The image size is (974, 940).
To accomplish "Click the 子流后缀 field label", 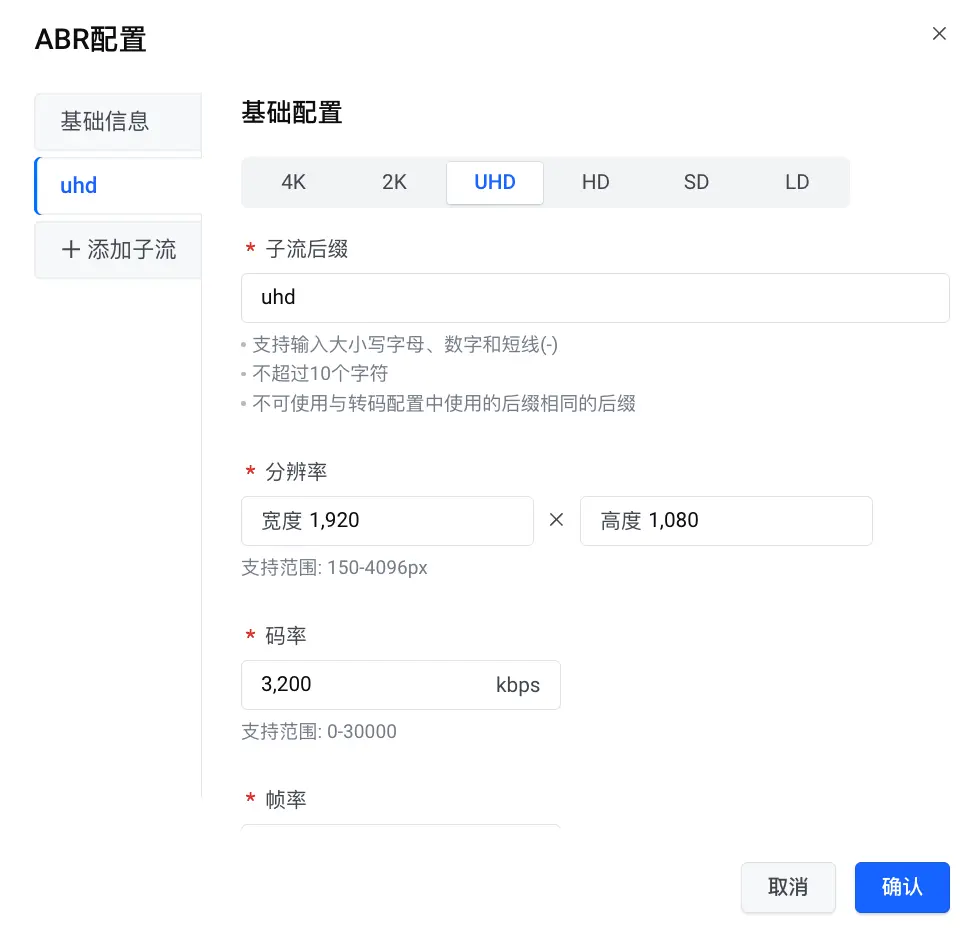I will 306,249.
